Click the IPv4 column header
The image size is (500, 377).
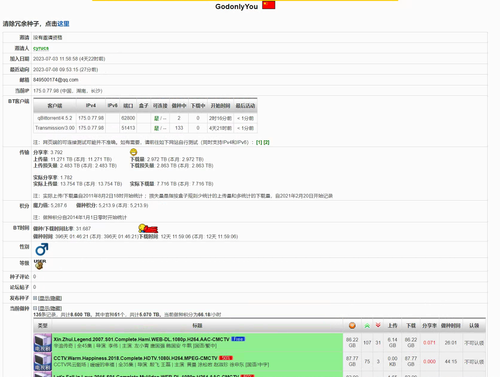91,106
